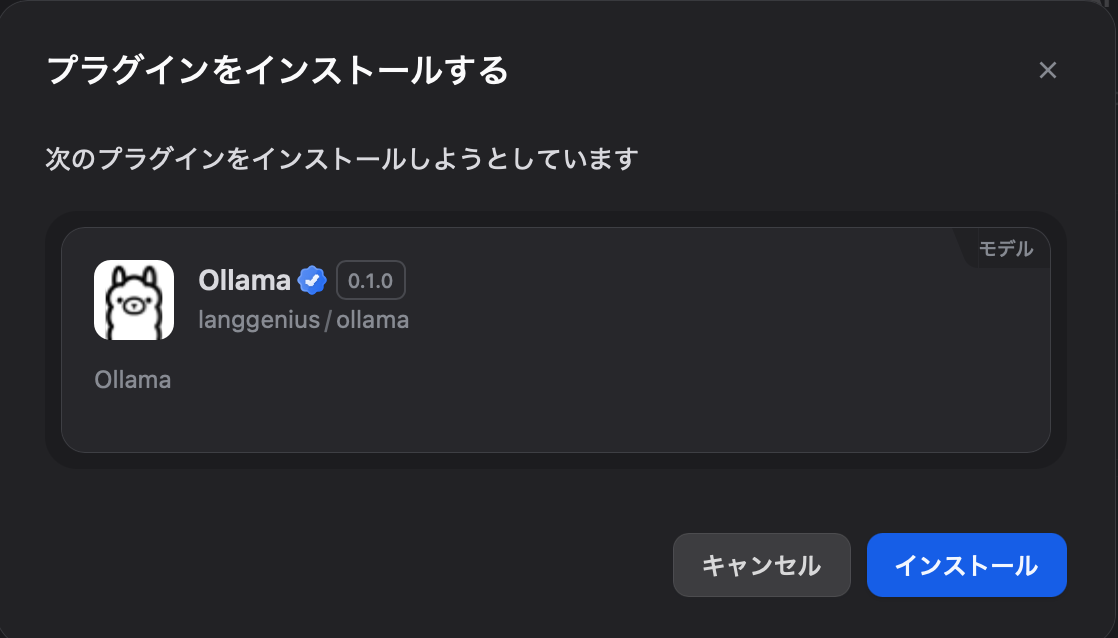Cancel the plugin installation
Screen dimensions: 1118x638
761,565
